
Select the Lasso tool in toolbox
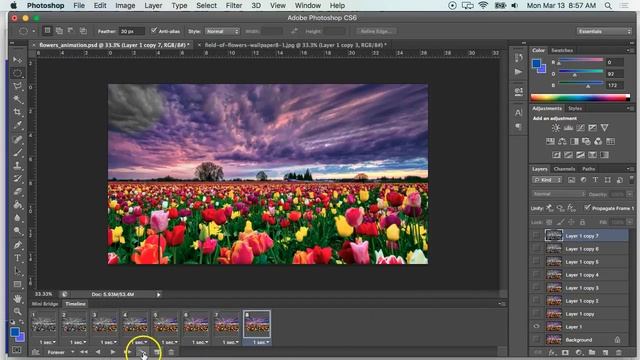click(17, 87)
